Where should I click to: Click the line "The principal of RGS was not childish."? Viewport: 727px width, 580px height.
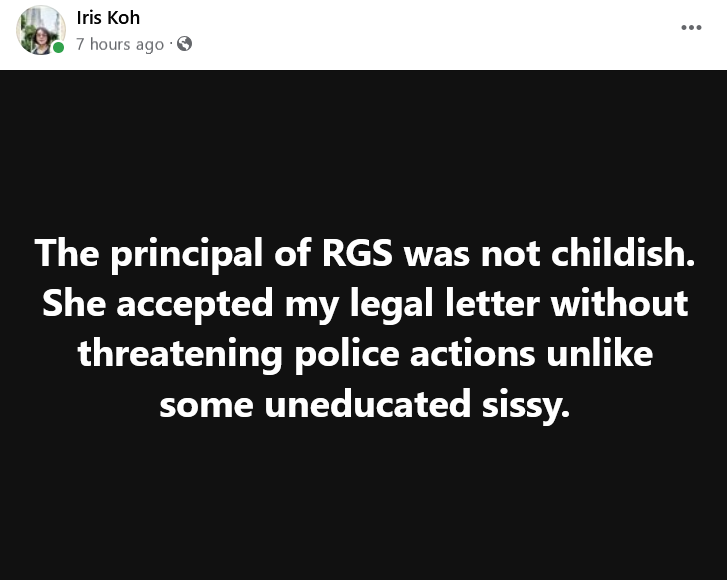coord(364,254)
